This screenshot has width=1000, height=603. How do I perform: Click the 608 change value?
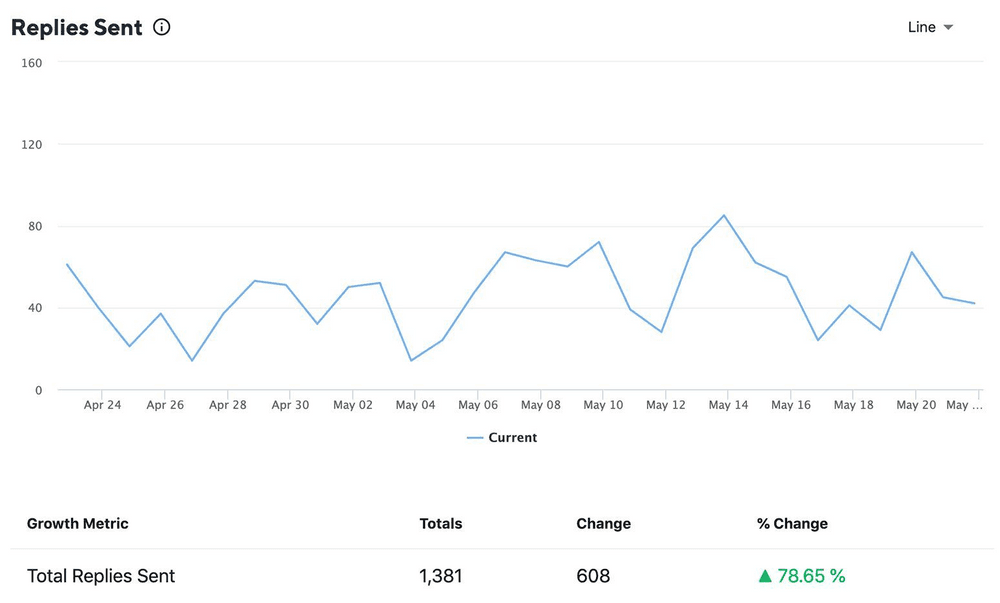(593, 576)
